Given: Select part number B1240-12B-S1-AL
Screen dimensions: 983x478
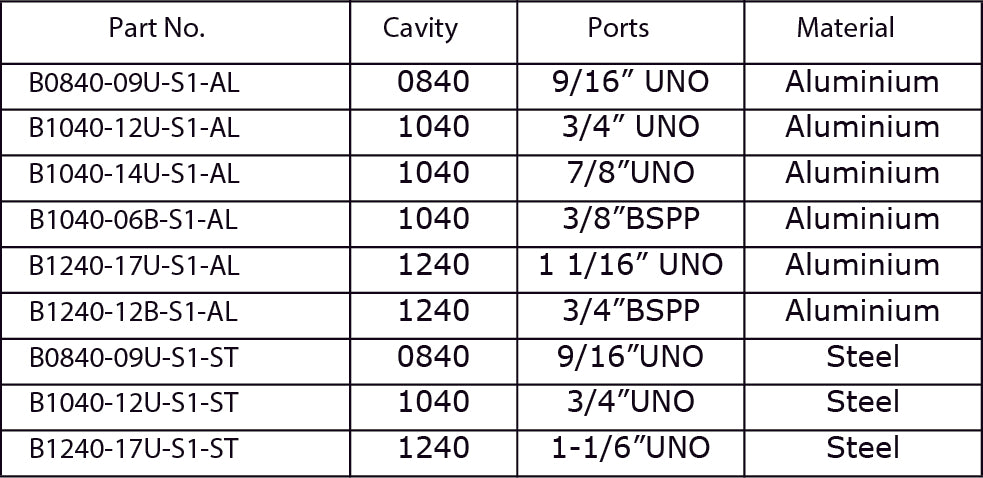Looking at the screenshot, I should point(134,312).
